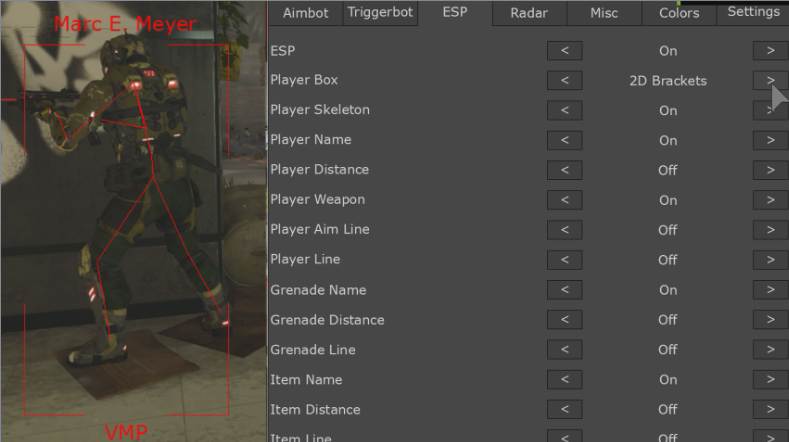Click the right arrow for Player Weapon
The height and width of the screenshot is (442, 789).
click(770, 200)
